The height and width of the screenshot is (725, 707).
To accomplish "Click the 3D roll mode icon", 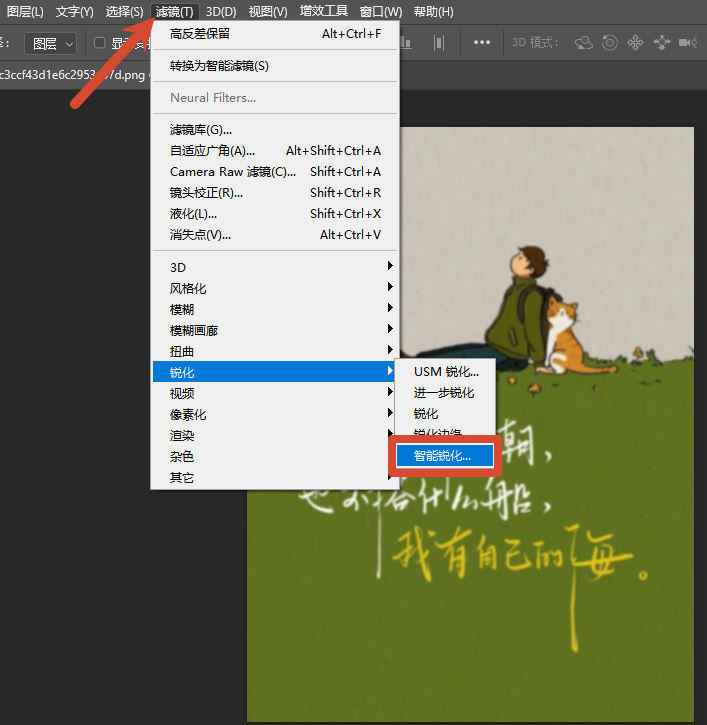I will [x=610, y=43].
